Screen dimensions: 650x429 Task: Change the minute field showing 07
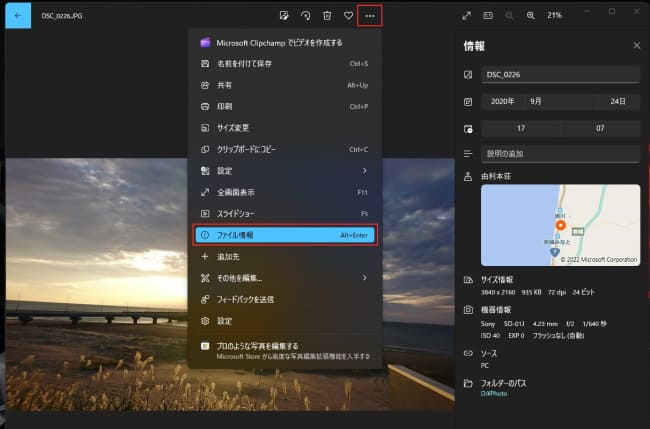[x=600, y=128]
